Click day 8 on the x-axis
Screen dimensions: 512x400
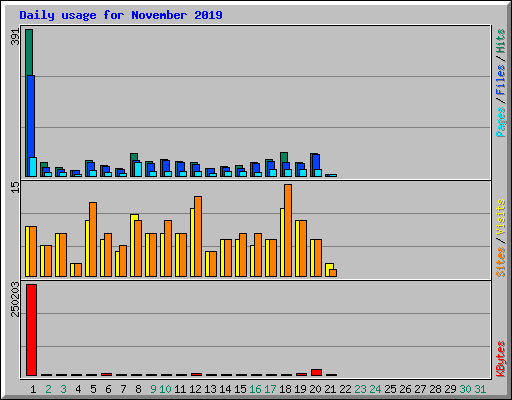tap(138, 389)
